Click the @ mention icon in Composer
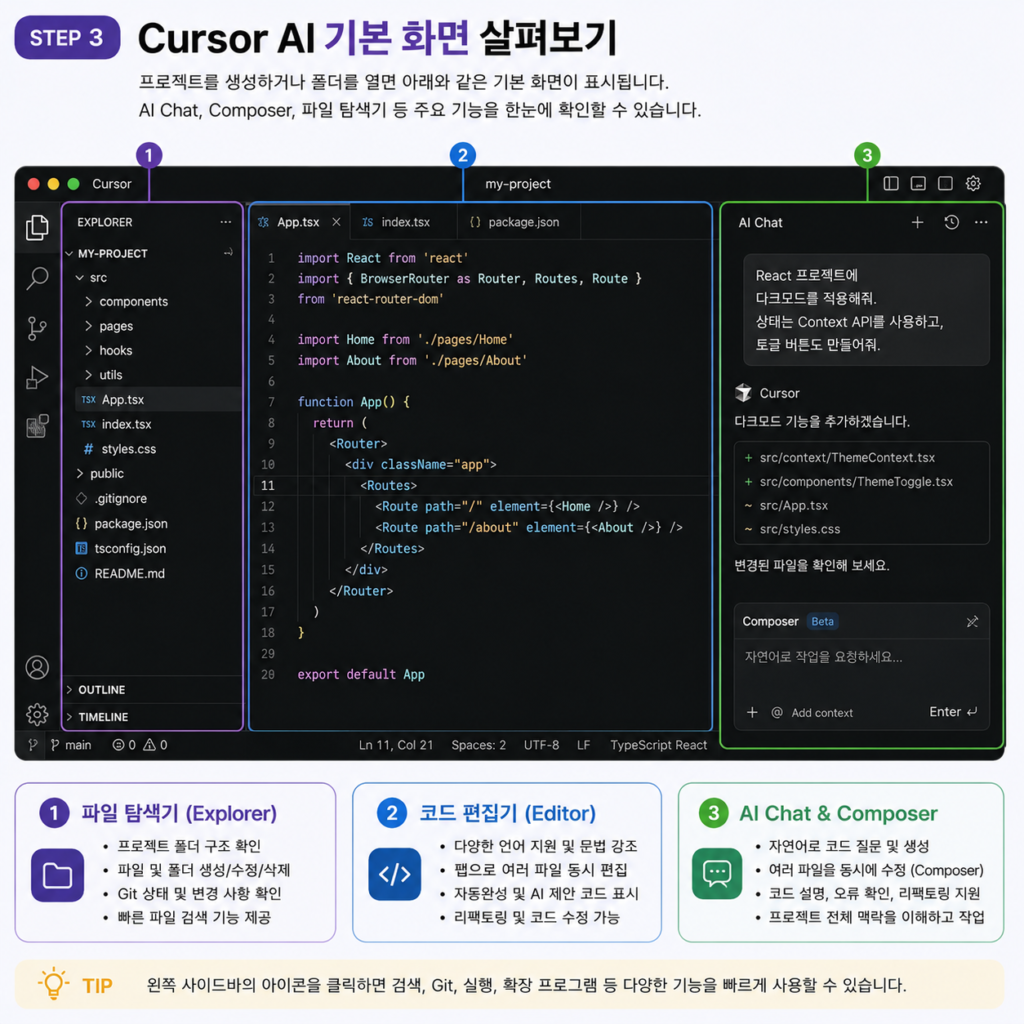Screen dimensions: 1024x1024 click(777, 712)
